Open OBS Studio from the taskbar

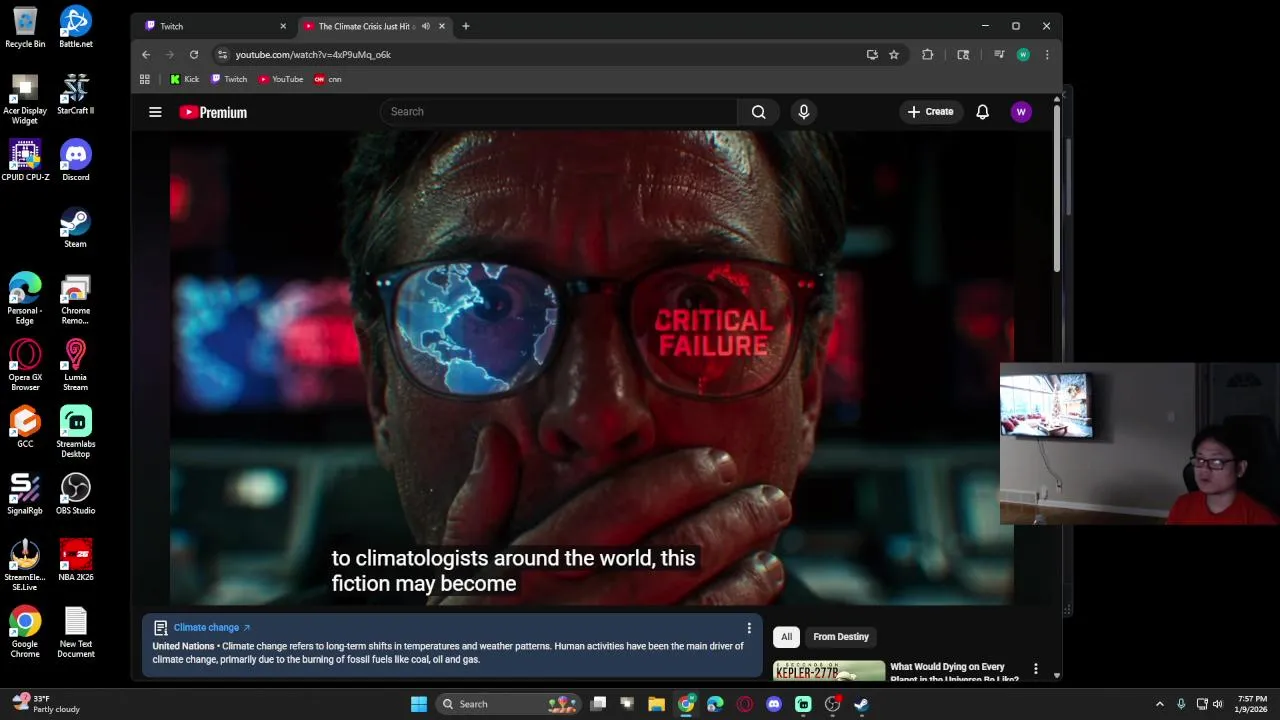tap(832, 704)
